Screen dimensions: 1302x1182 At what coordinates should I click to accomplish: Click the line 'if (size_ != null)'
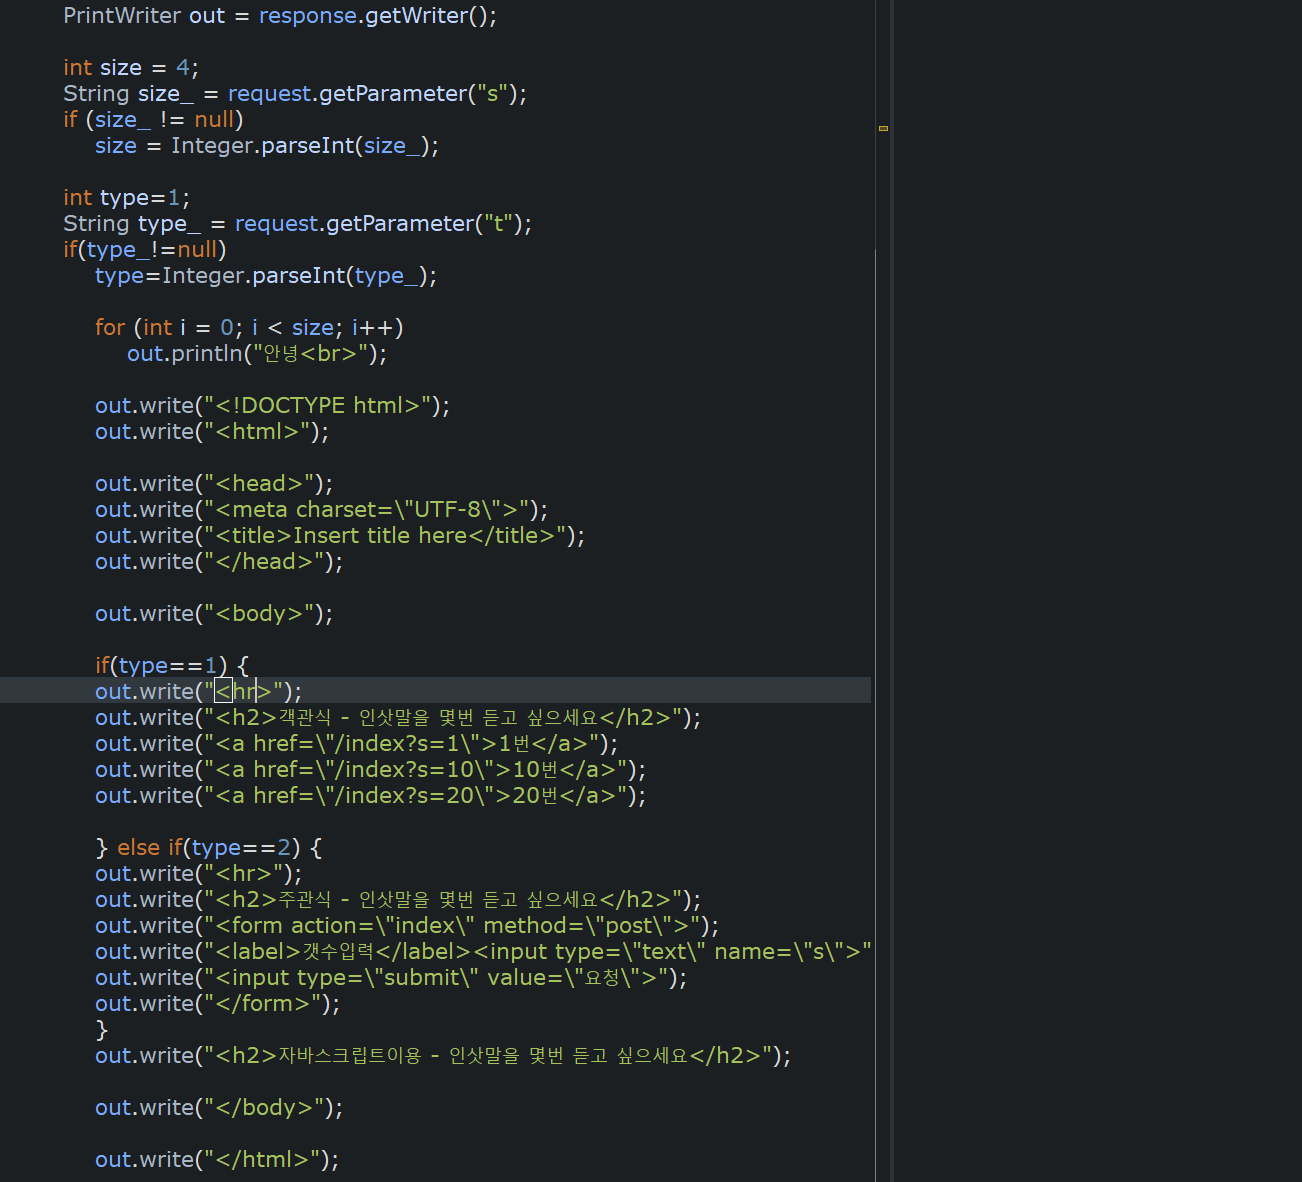pos(153,120)
